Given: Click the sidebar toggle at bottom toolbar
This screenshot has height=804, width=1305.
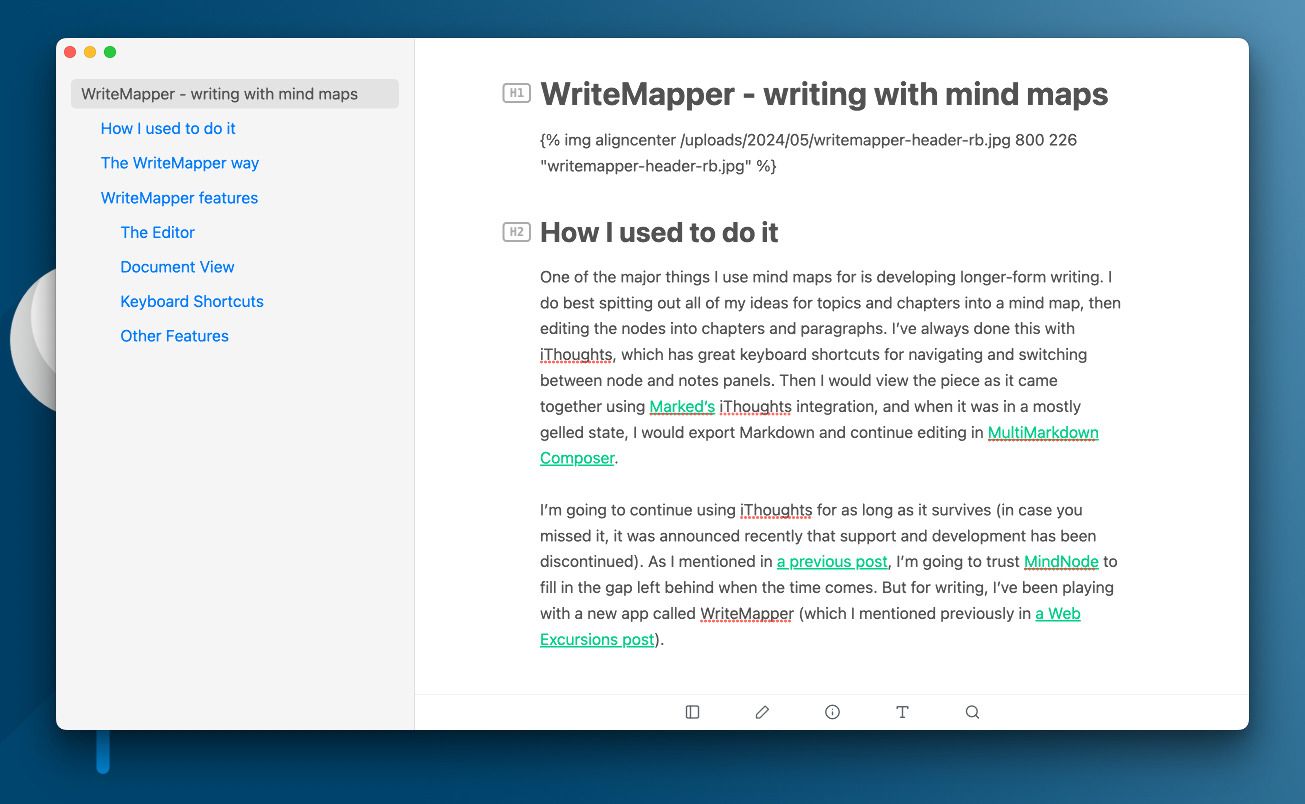Looking at the screenshot, I should [692, 711].
